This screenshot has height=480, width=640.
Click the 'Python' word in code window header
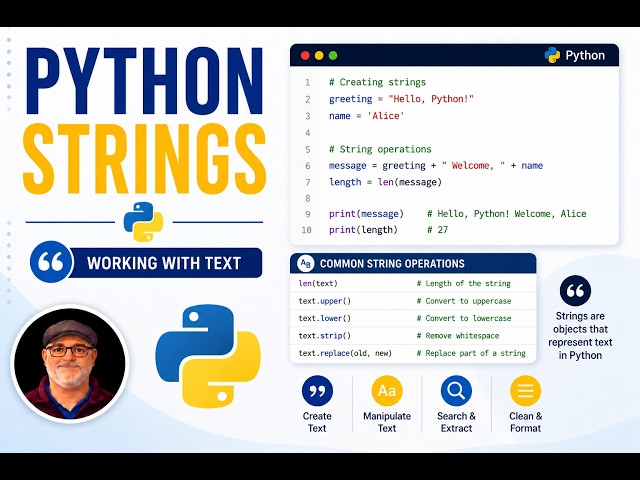point(585,56)
